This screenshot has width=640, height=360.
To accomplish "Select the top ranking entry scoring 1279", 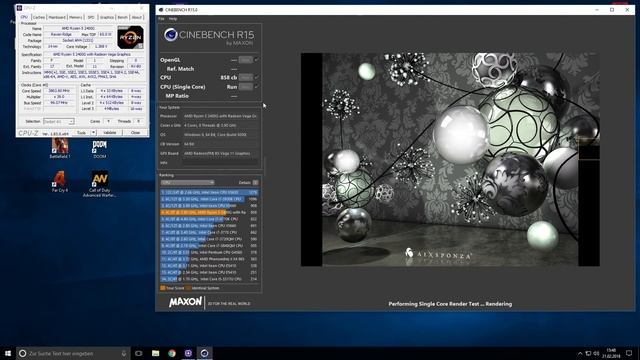I will click(x=209, y=192).
